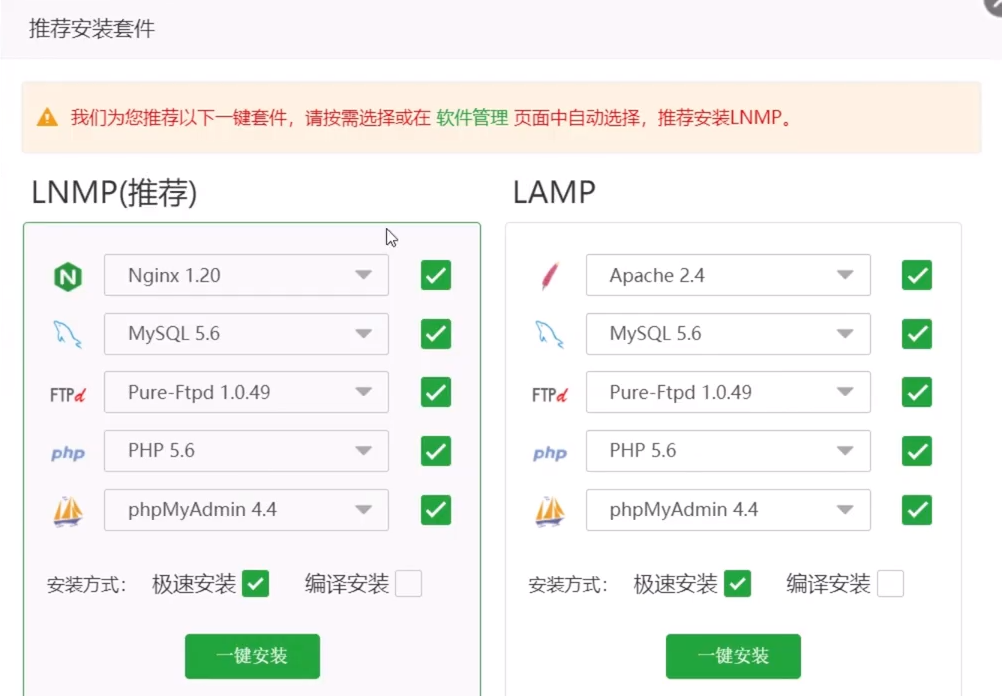Image resolution: width=1002 pixels, height=696 pixels.
Task: Select the Pure-Ftpd icon in LAMP column
Action: [549, 392]
